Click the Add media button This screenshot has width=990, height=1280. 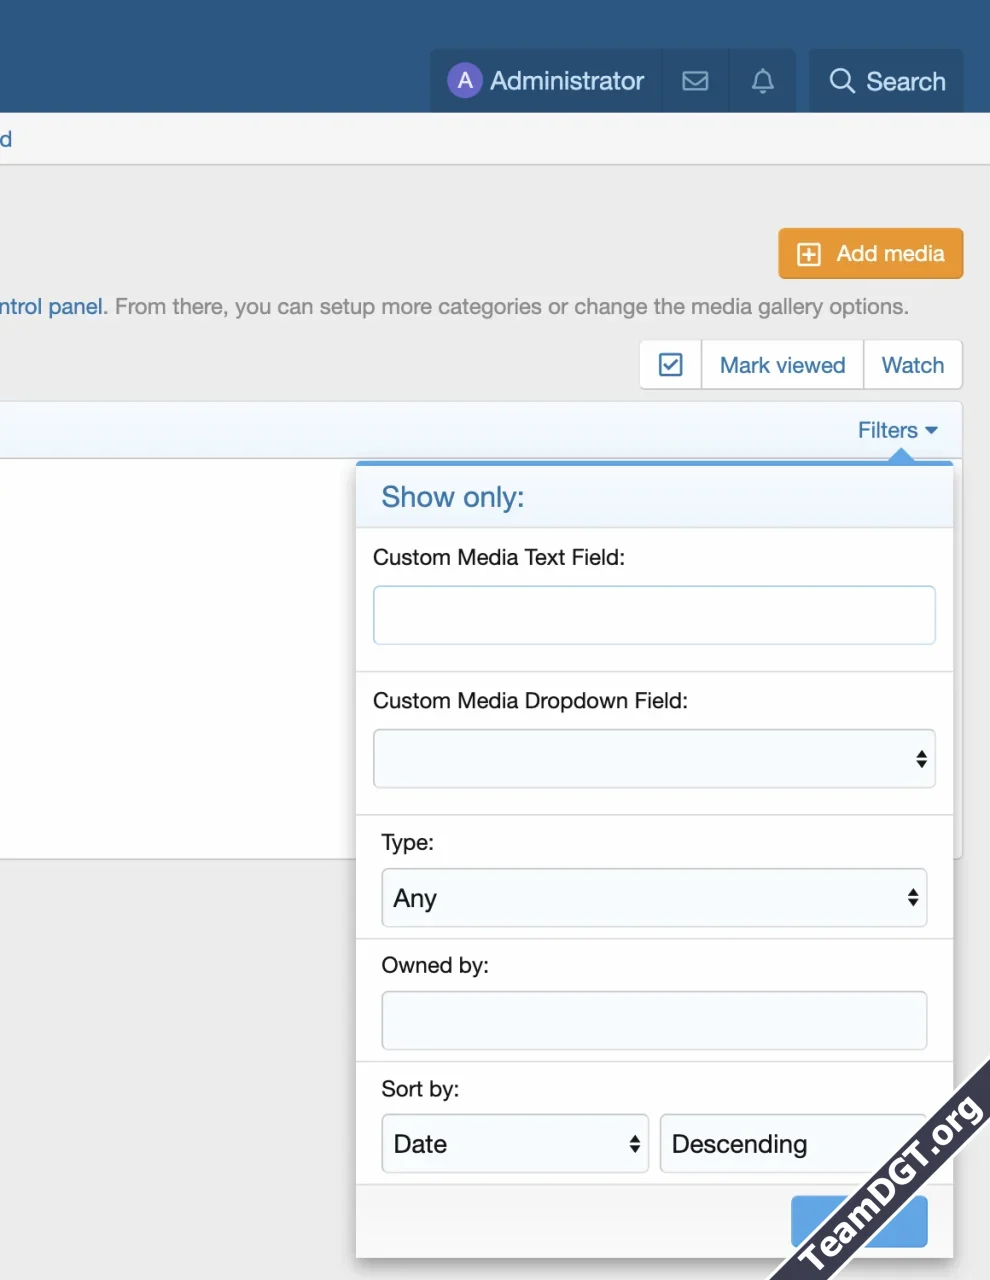click(869, 253)
